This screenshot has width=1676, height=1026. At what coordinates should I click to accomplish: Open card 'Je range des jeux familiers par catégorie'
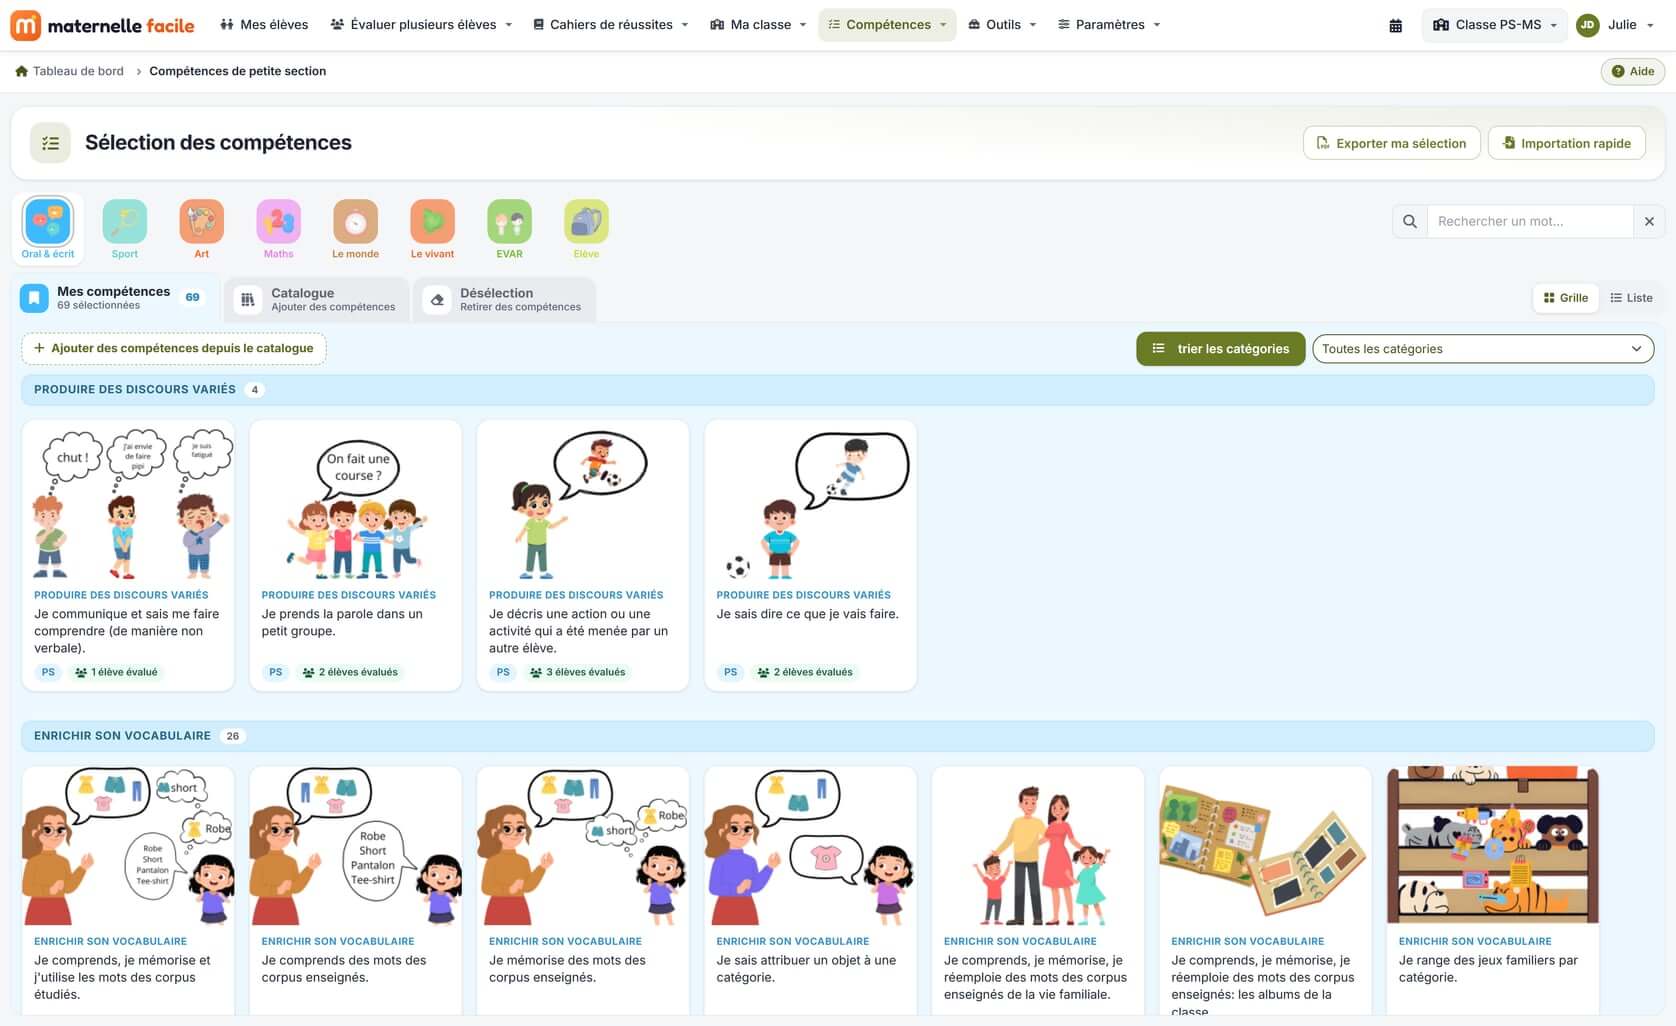tap(1493, 890)
